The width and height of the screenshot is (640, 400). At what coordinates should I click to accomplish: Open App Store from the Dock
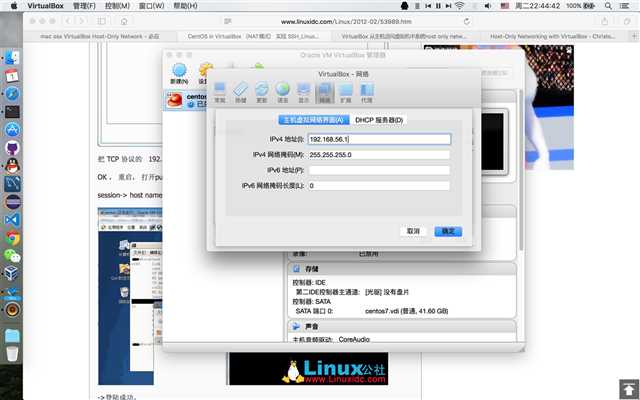pos(12,129)
